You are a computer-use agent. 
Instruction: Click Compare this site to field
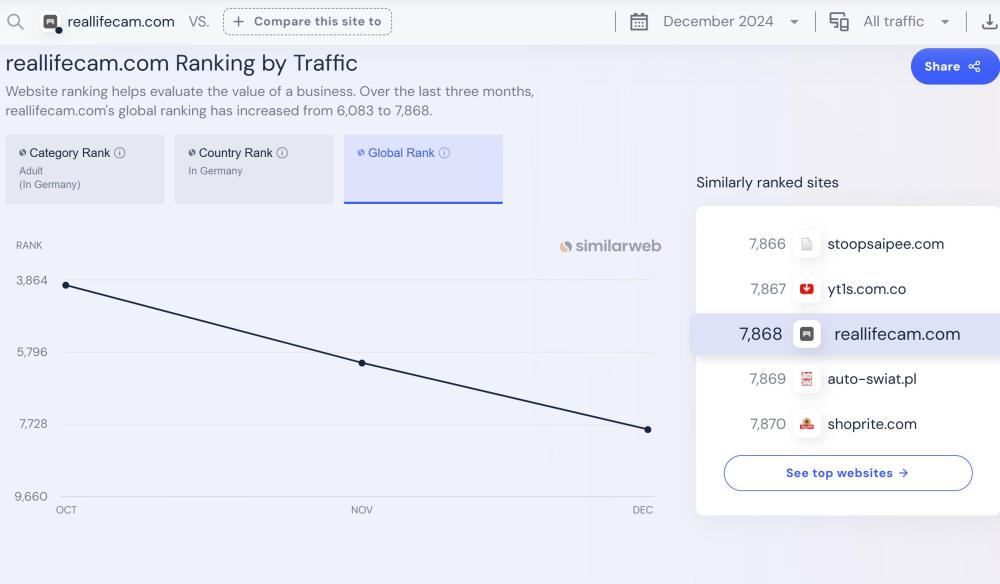(307, 21)
